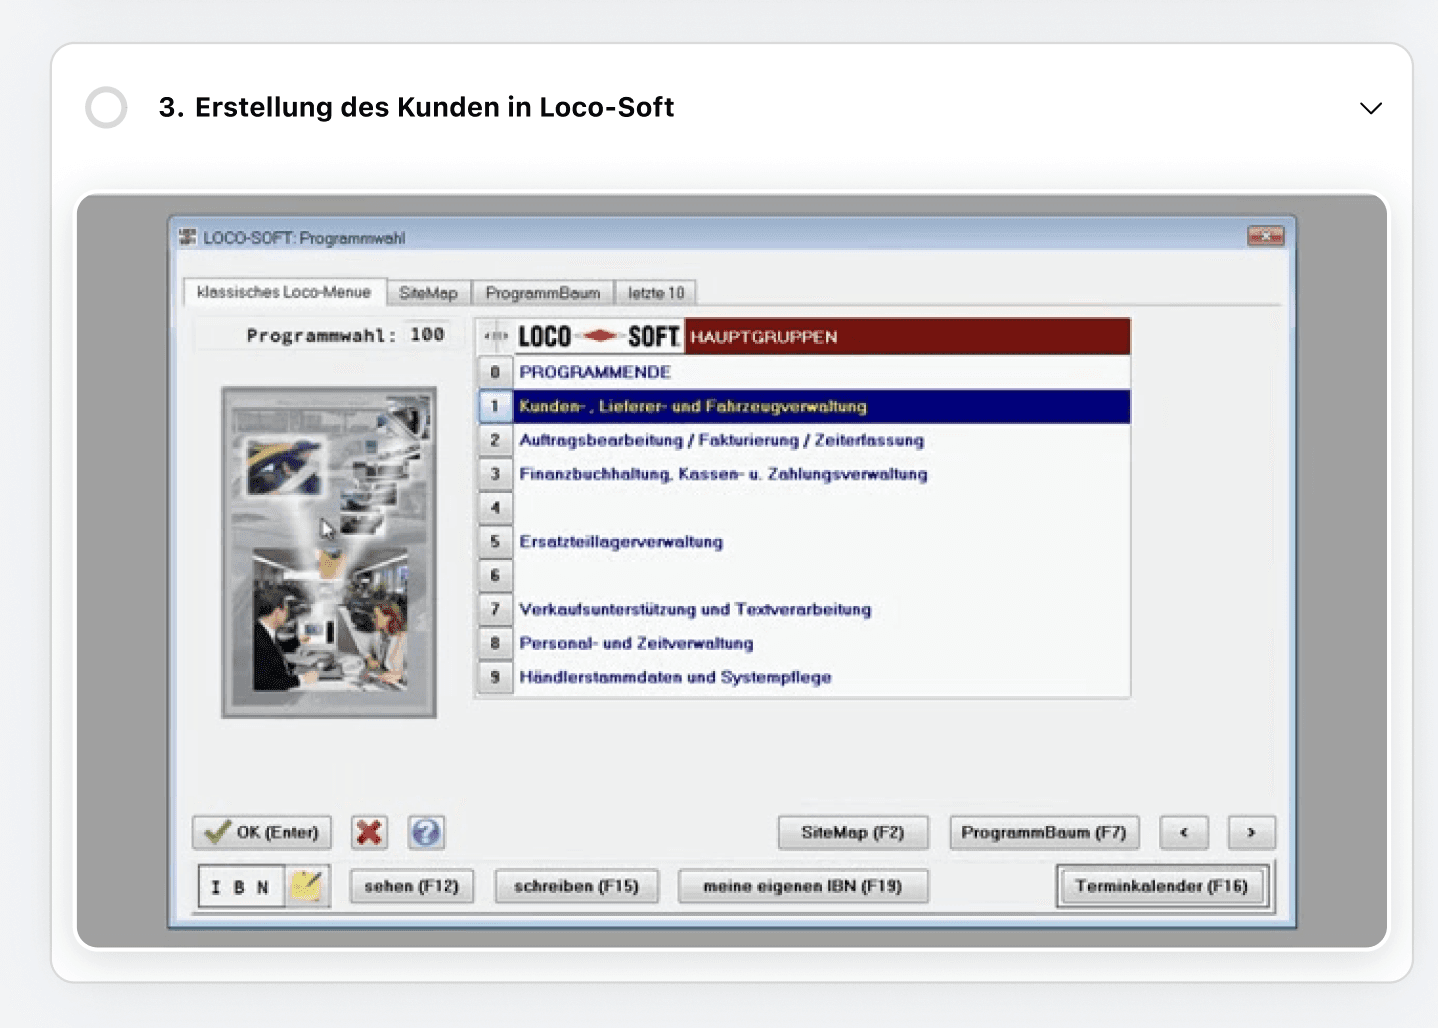1438x1028 pixels.
Task: Click number button 7 in the menu list
Action: (x=495, y=610)
